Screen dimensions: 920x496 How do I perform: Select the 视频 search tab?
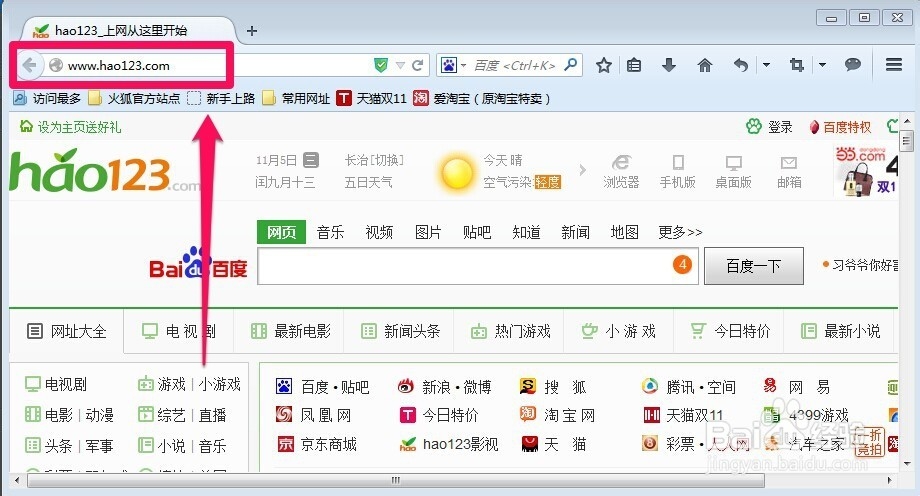pyautogui.click(x=379, y=232)
